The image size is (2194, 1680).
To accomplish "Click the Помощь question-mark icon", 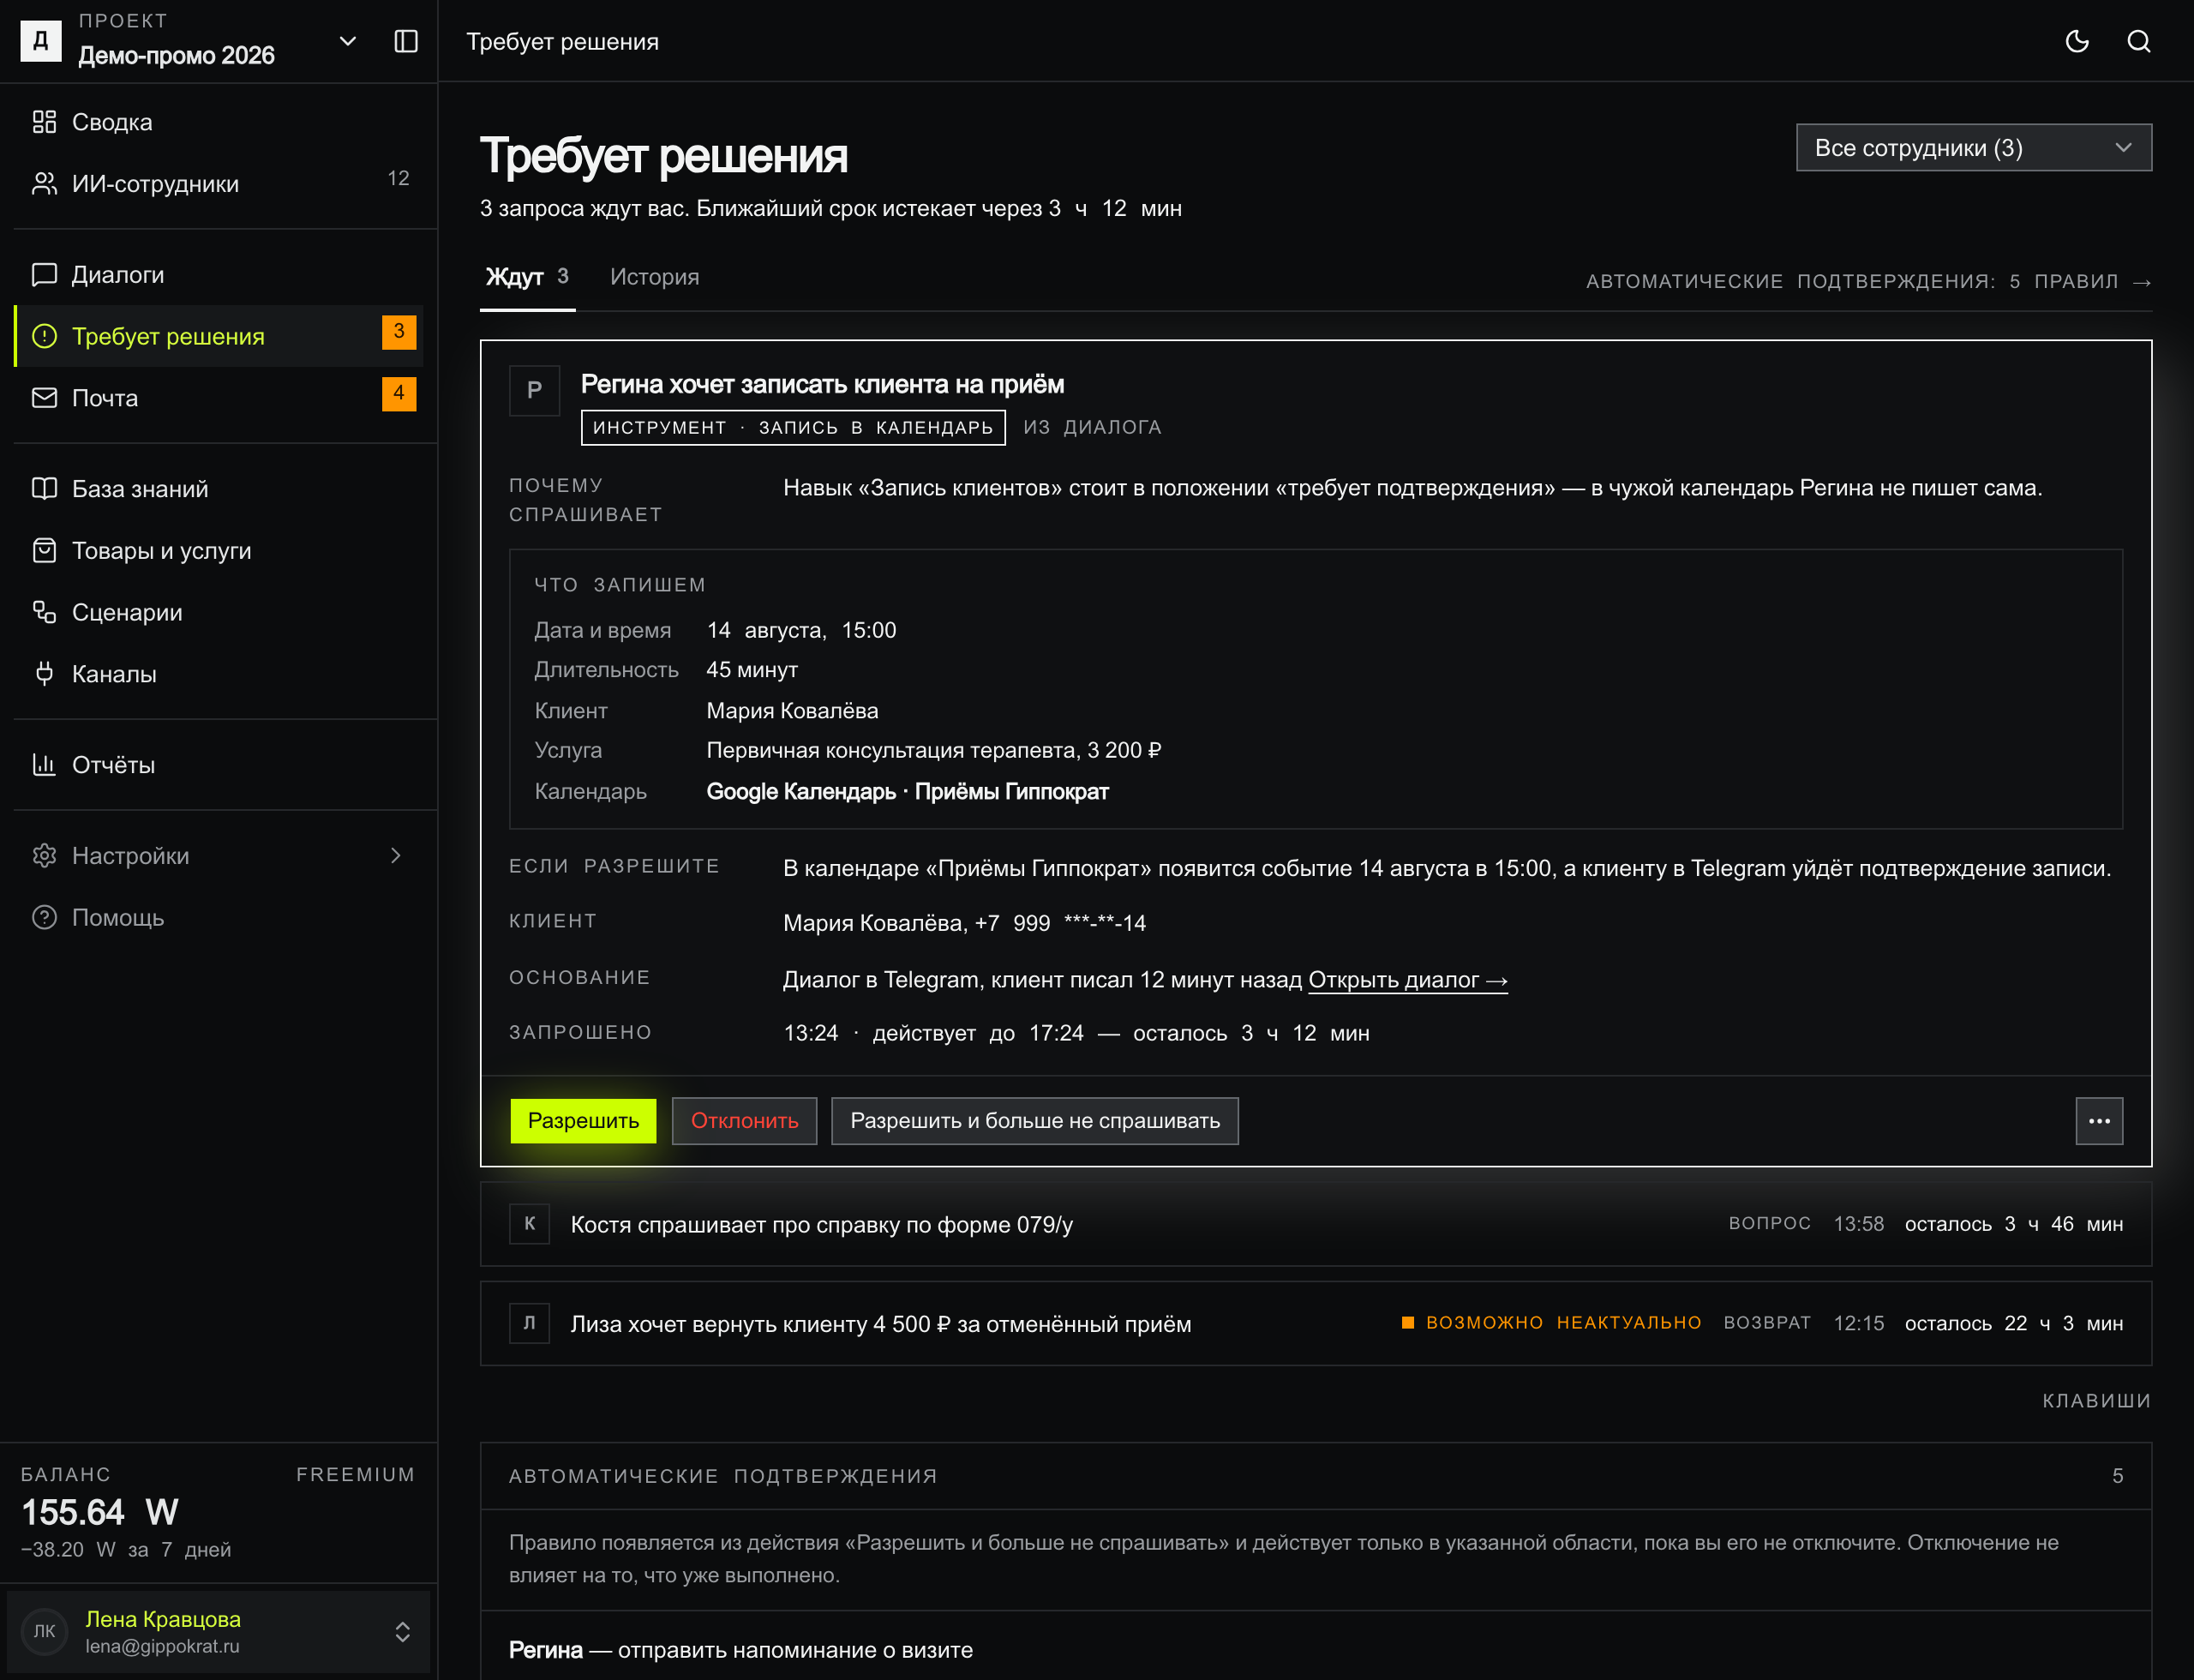I will [x=44, y=917].
